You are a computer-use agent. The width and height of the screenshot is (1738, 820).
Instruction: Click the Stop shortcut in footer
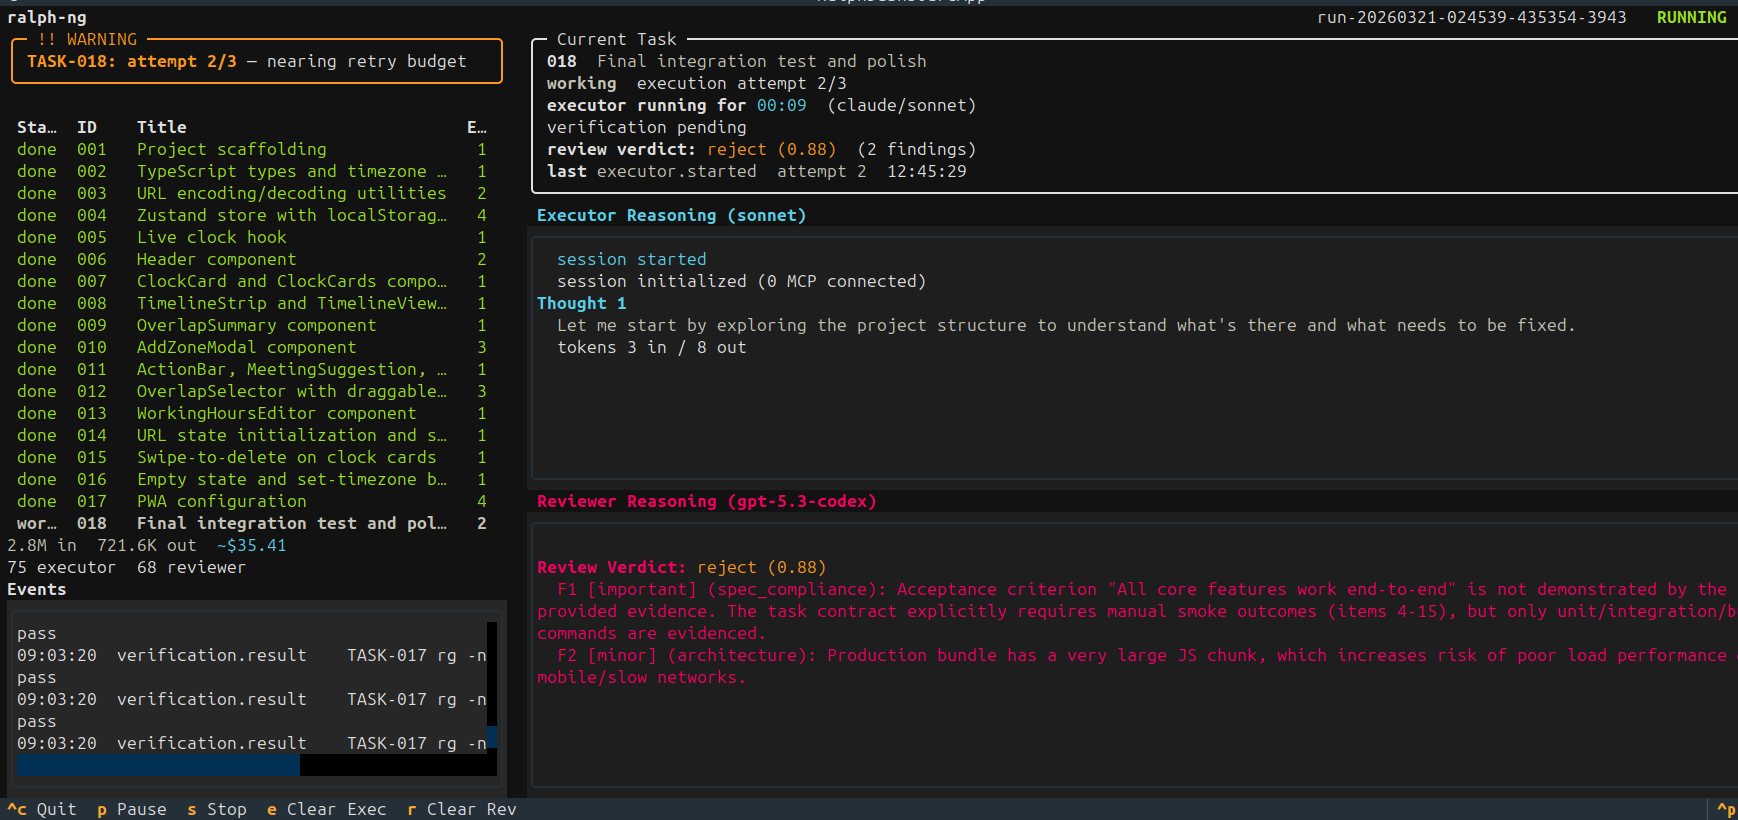pyautogui.click(x=217, y=809)
